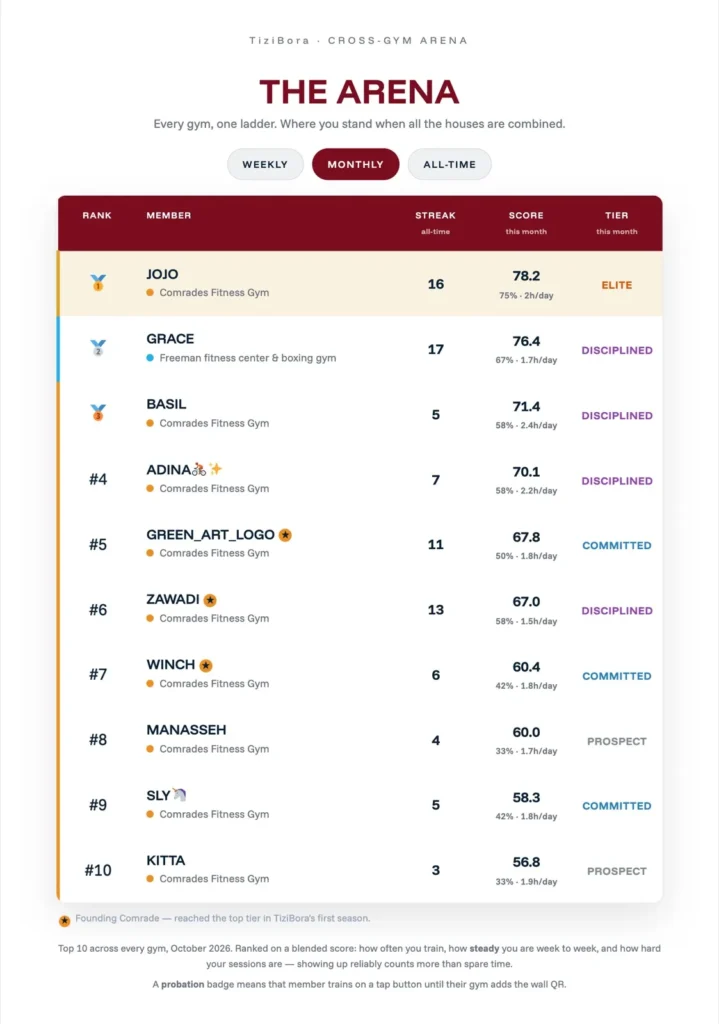Click the TIER this month column header
This screenshot has width=719, height=1024.
click(x=616, y=222)
